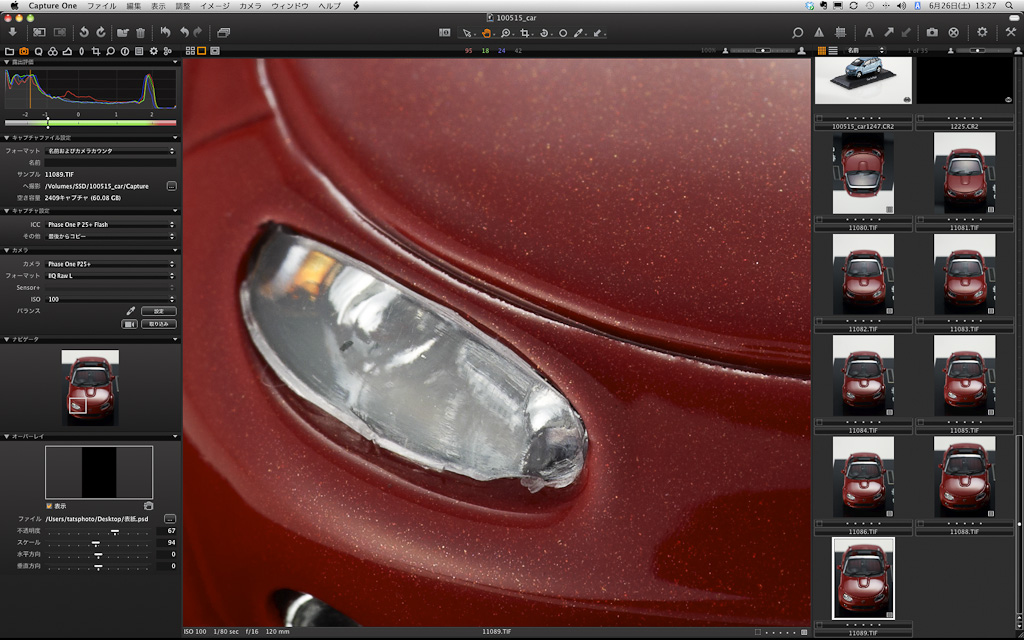The width and height of the screenshot is (1024, 640).
Task: Click the rotate left icon
Action: 84,33
